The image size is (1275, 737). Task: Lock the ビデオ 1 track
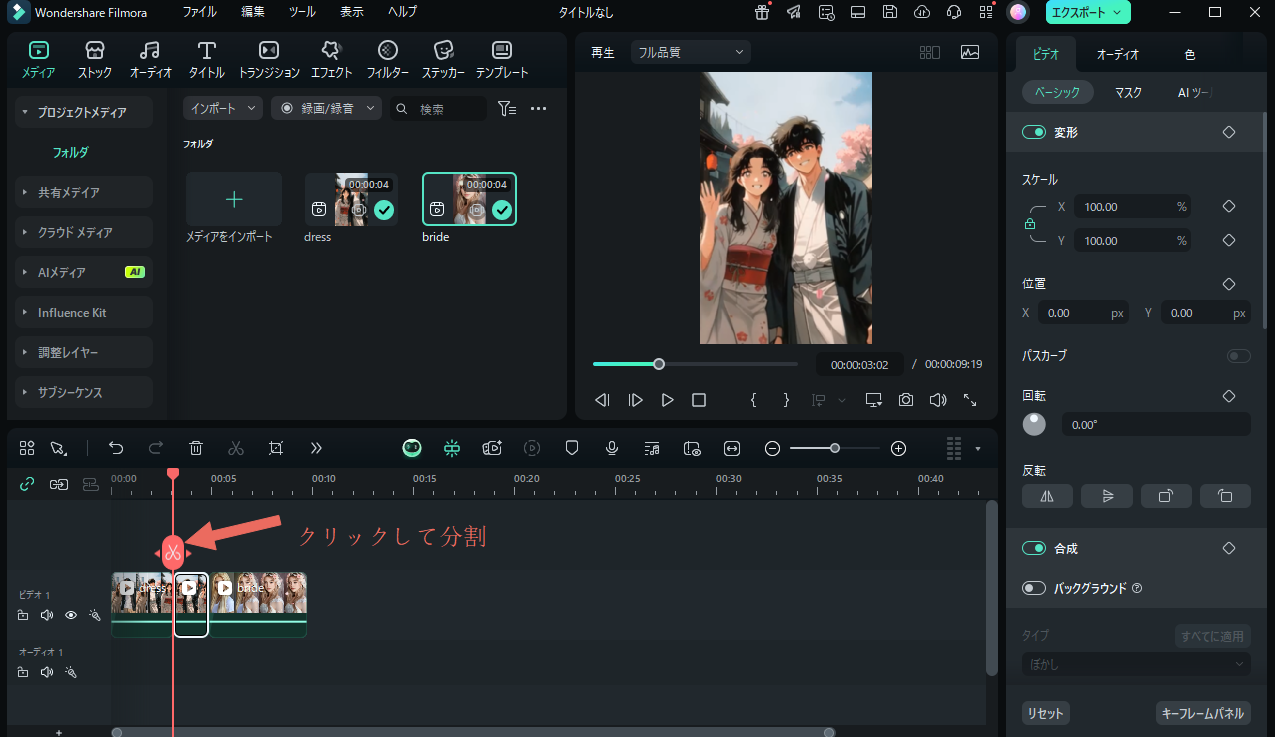pos(23,615)
